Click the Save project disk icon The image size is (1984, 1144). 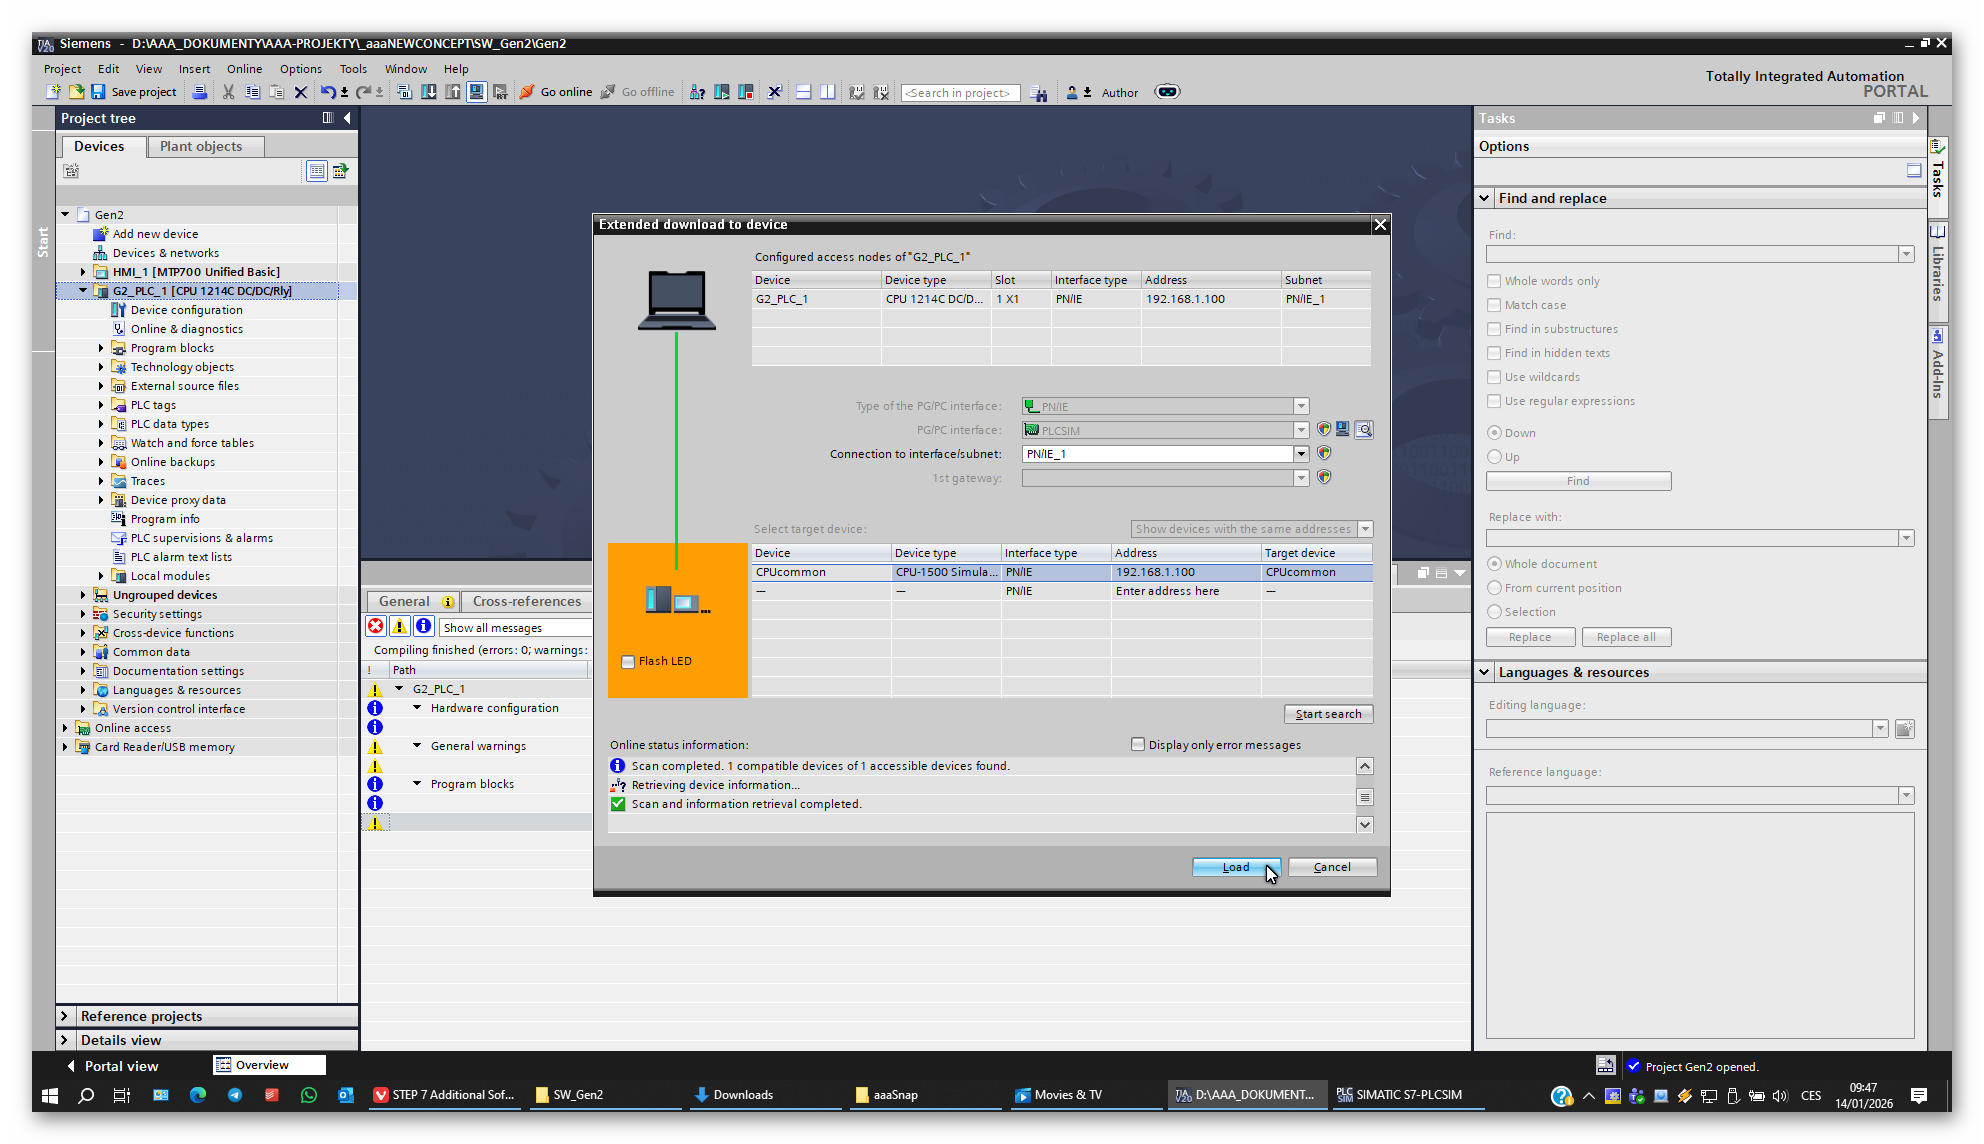98,92
